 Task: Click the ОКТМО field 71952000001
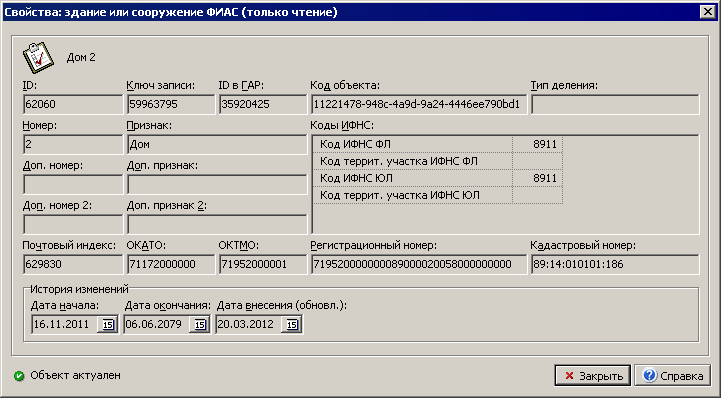pos(263,264)
